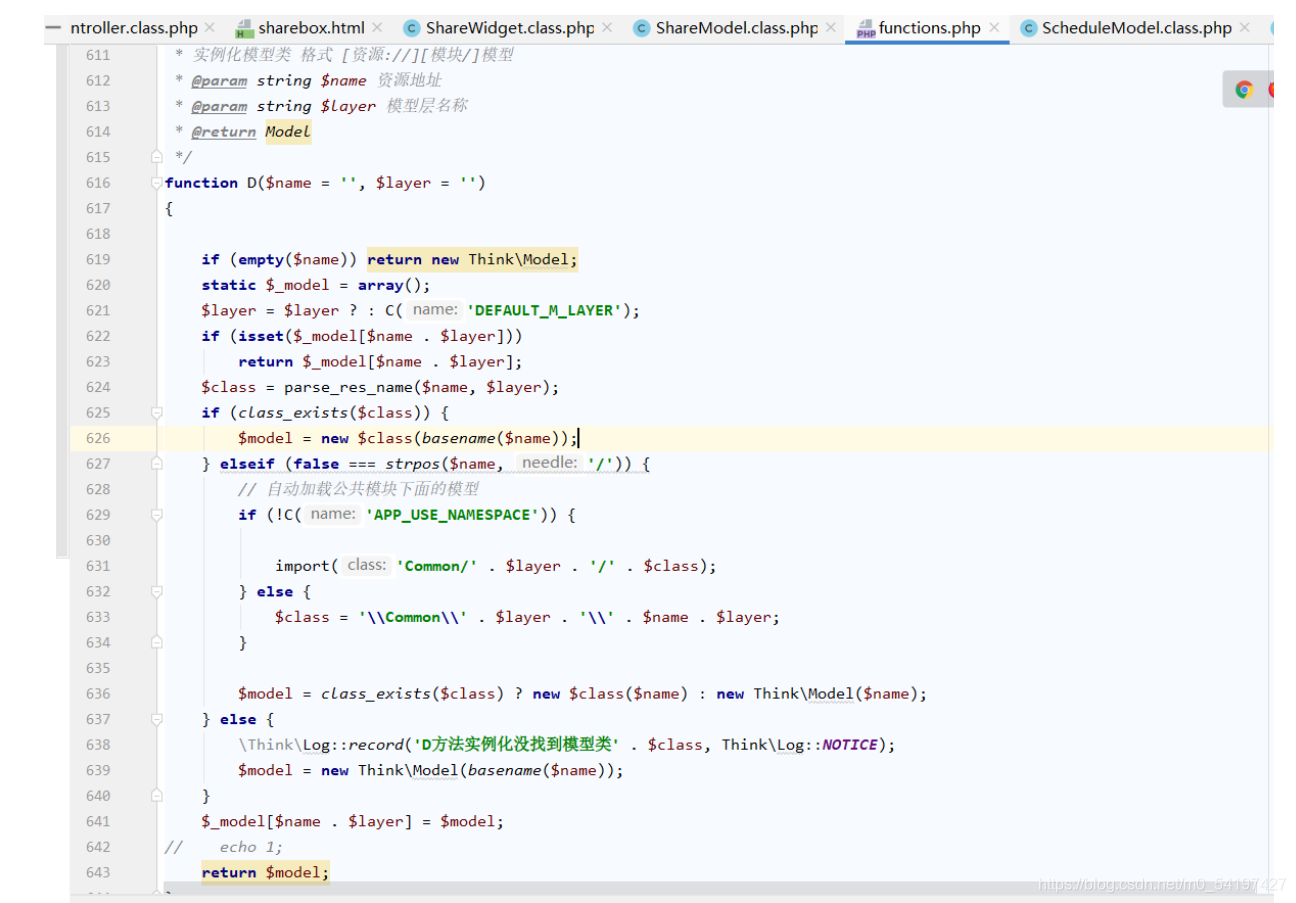Click the class icon on ScheduleModel.class.php tab
The height and width of the screenshot is (903, 1296).
coord(1028,28)
